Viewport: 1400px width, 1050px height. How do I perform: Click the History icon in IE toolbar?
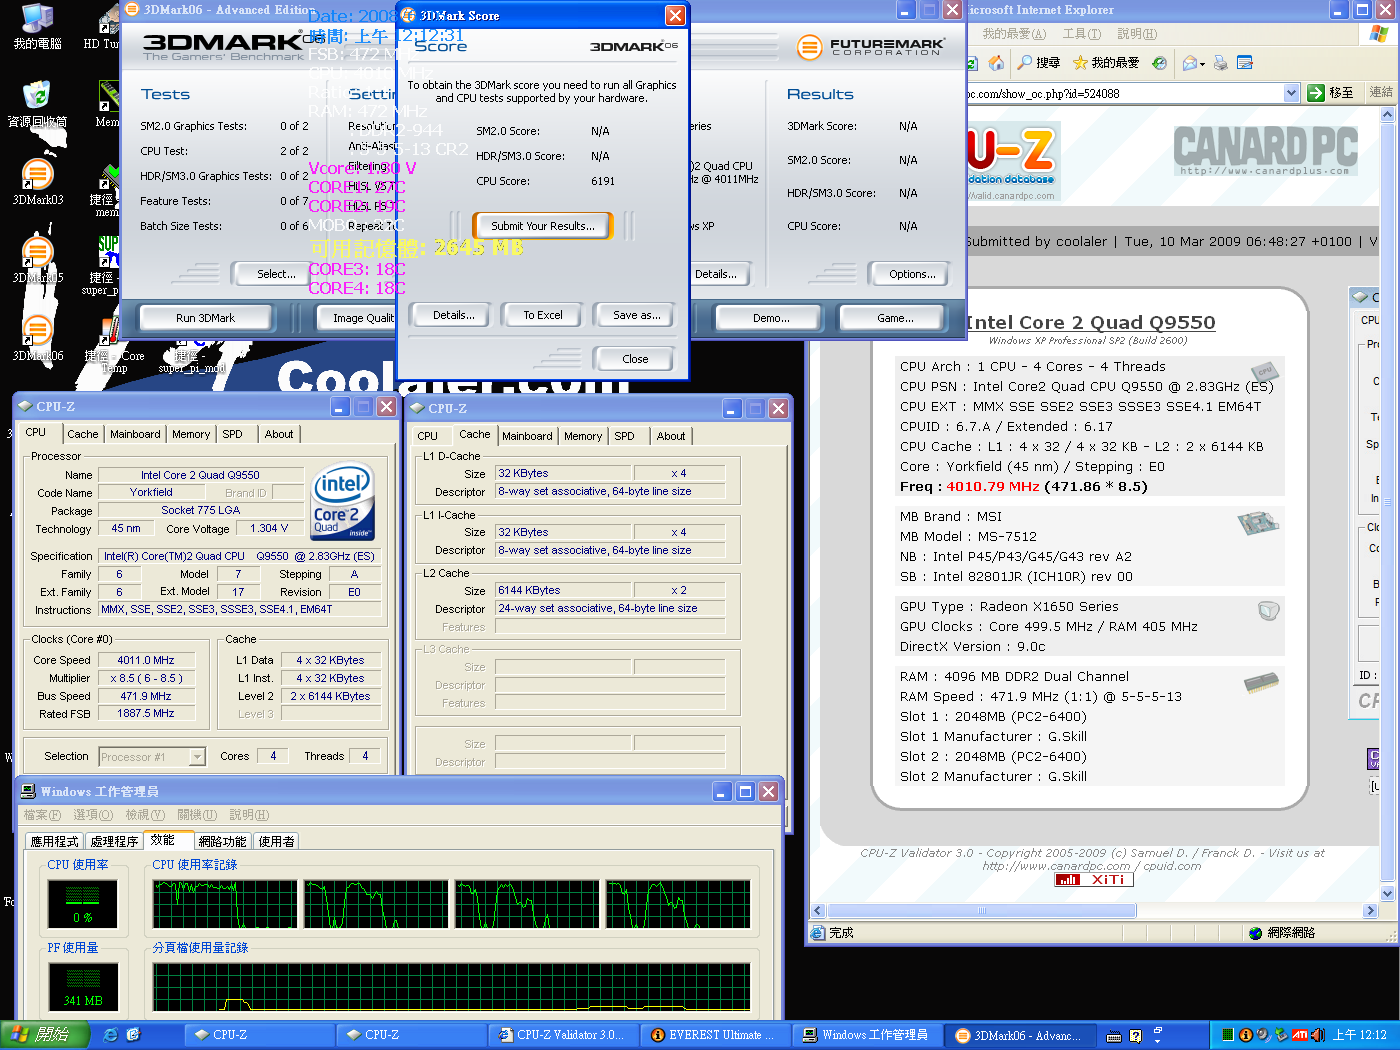[x=1159, y=63]
